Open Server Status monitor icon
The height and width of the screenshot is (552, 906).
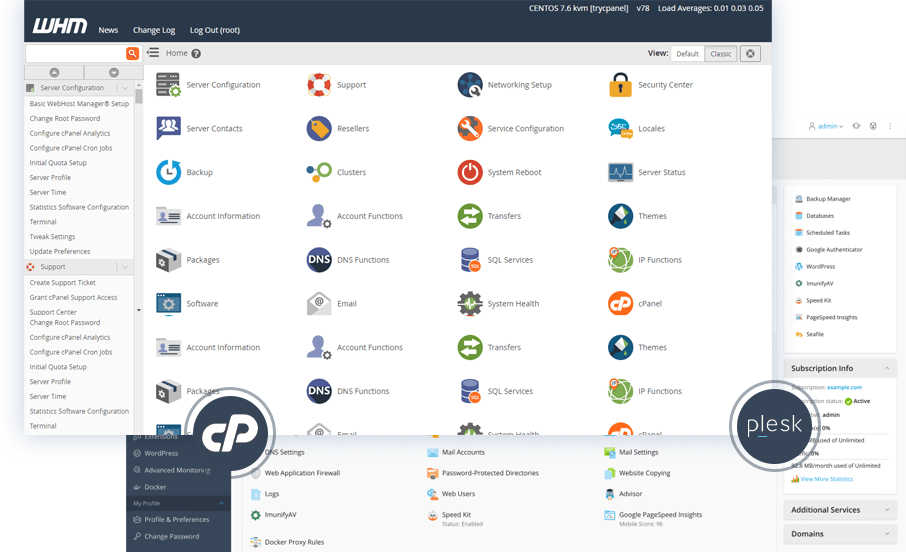620,172
